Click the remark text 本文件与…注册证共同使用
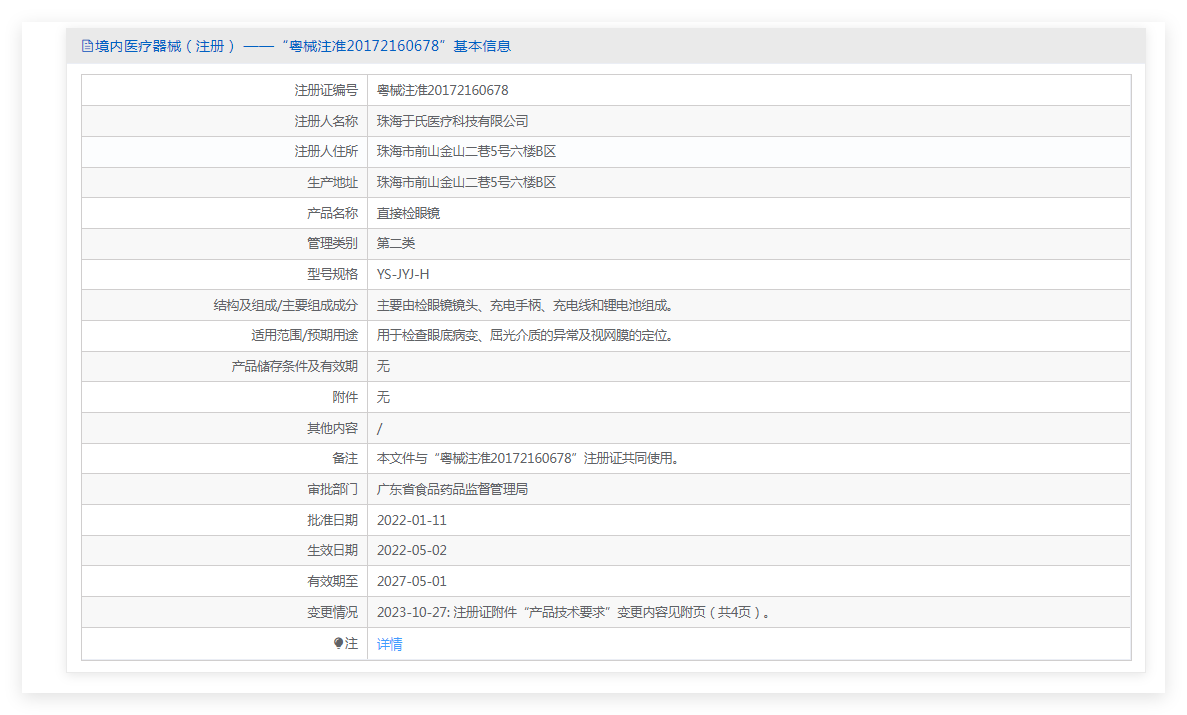1187x715 pixels. tap(529, 458)
